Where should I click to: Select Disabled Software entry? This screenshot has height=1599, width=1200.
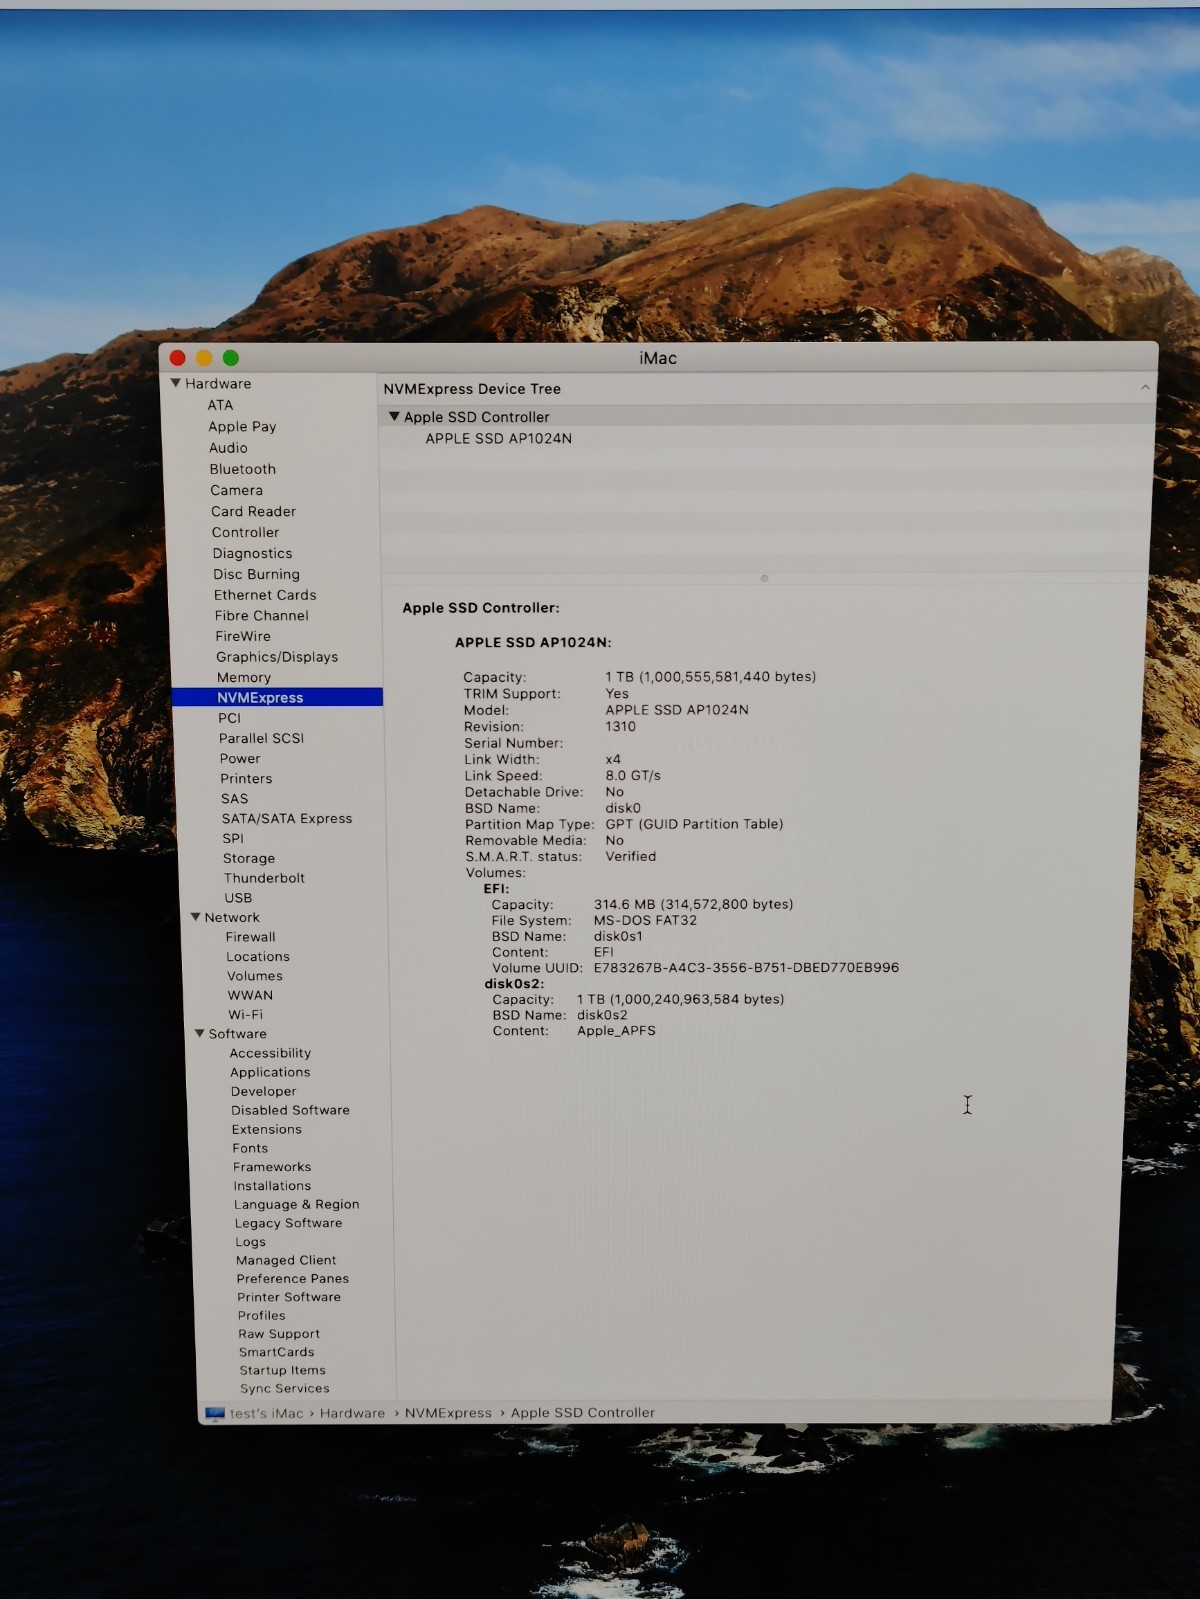coord(290,1110)
